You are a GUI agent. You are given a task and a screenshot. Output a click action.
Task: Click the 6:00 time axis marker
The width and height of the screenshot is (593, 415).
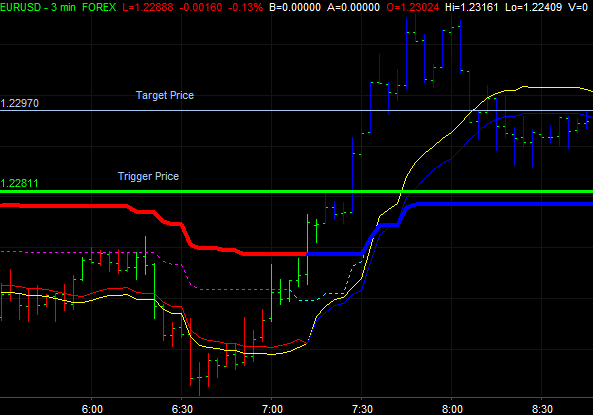tap(92, 409)
